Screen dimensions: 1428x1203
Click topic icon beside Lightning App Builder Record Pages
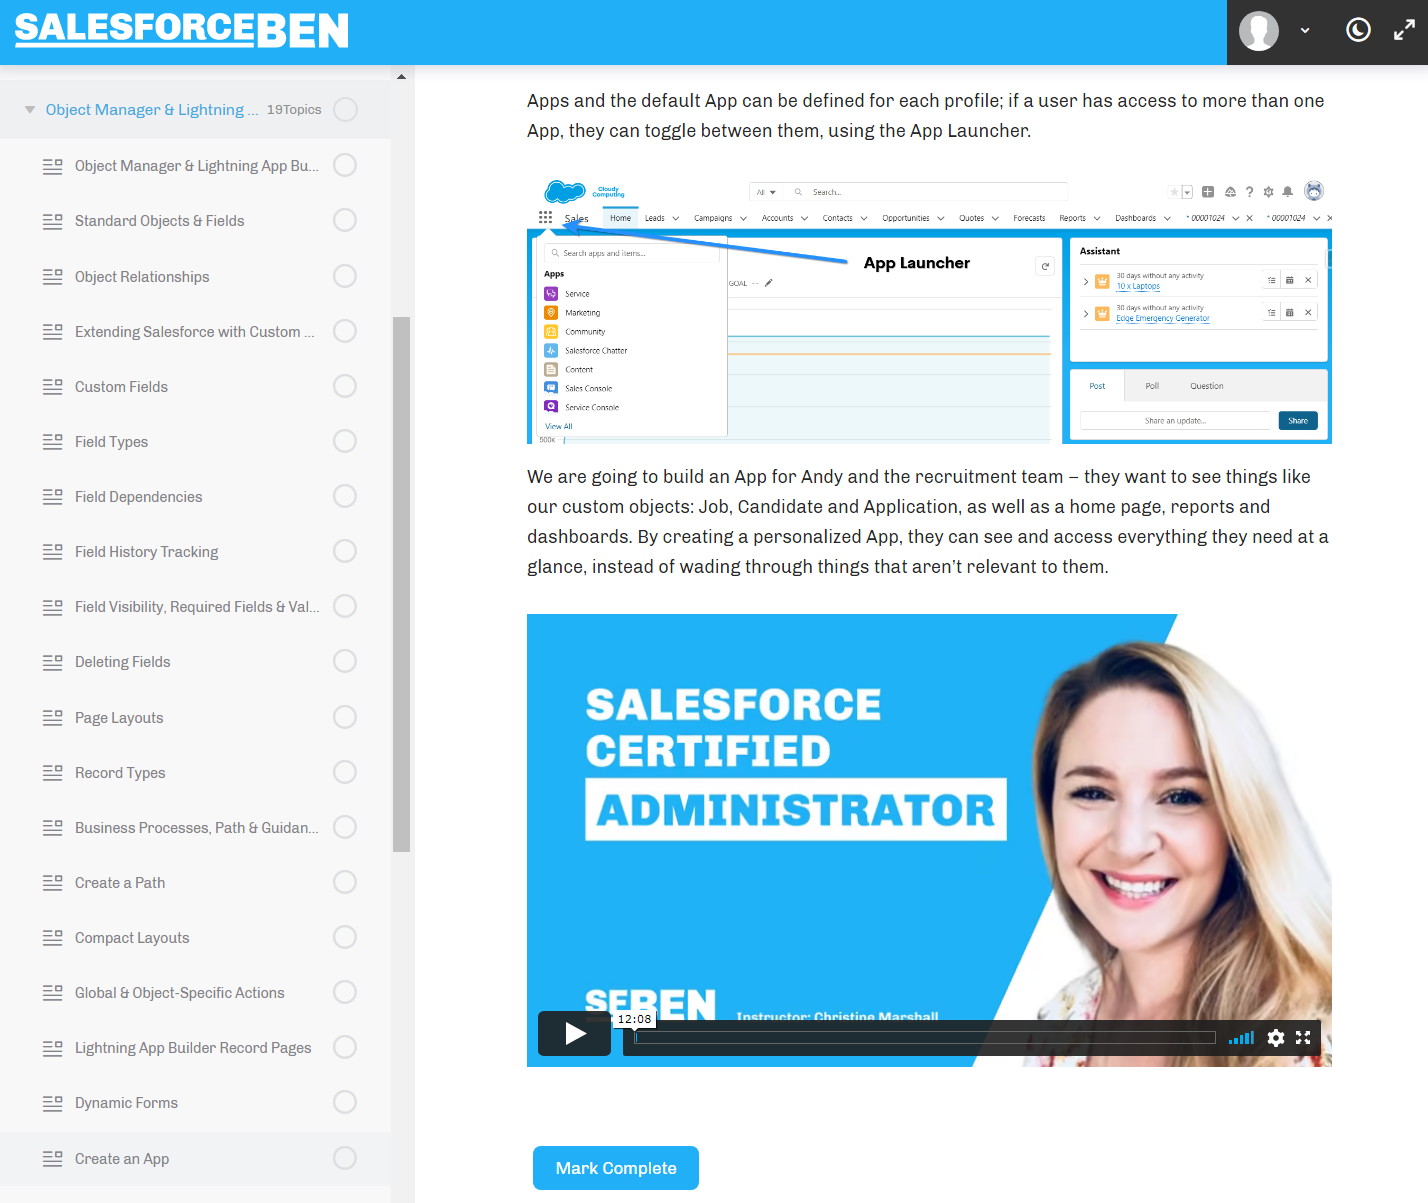pyautogui.click(x=53, y=1048)
